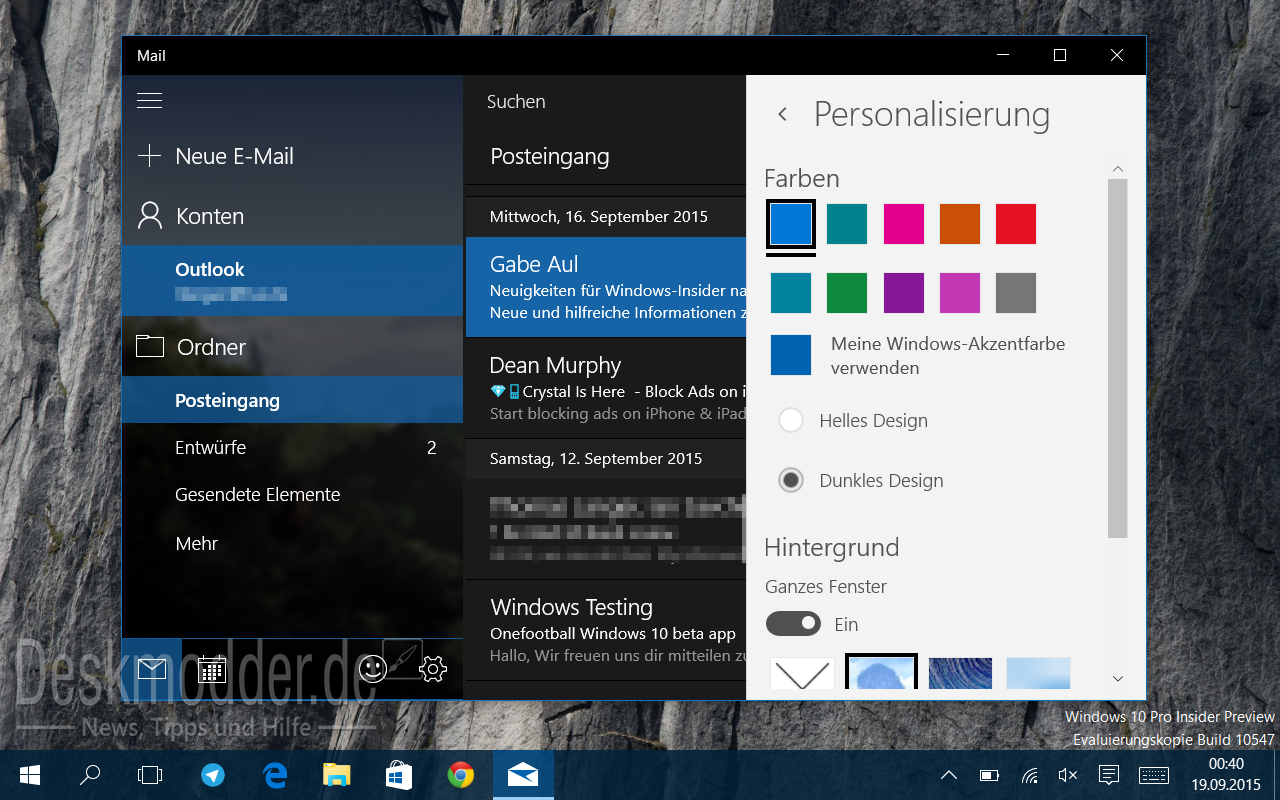Select the gray color swatch

tap(1015, 293)
